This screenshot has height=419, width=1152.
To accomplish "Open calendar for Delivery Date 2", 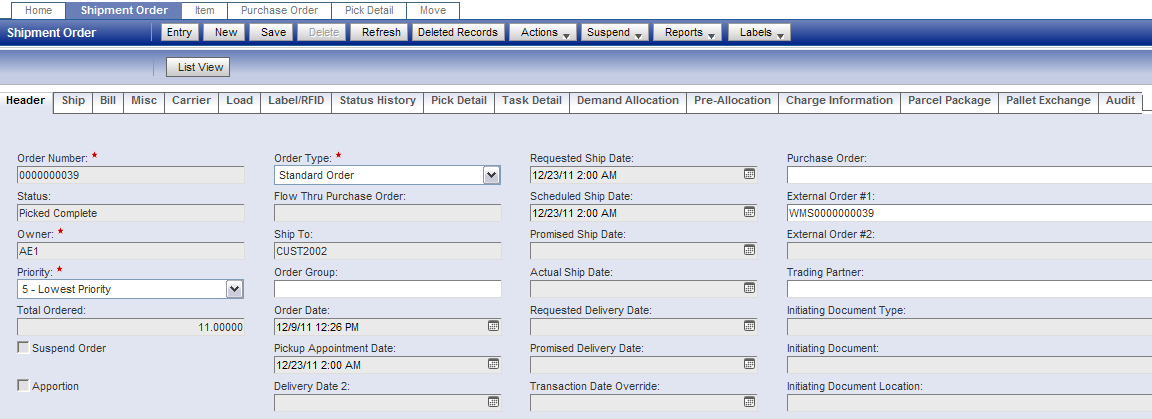I will coord(493,402).
